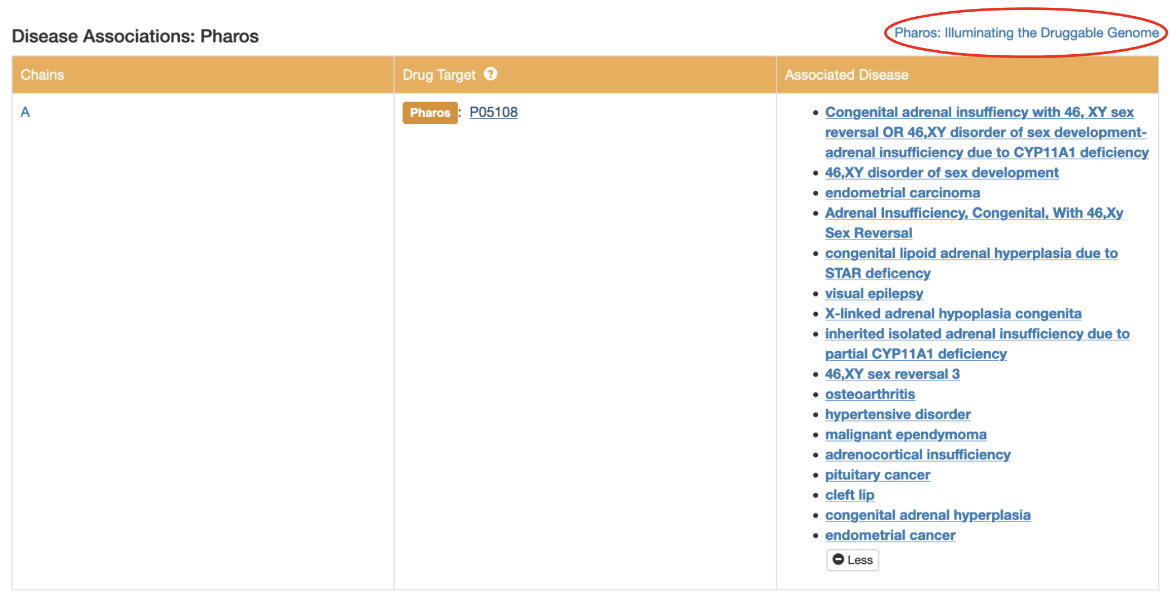Open the hypertensive disorder link
This screenshot has height=594, width=1170.
coord(898,414)
